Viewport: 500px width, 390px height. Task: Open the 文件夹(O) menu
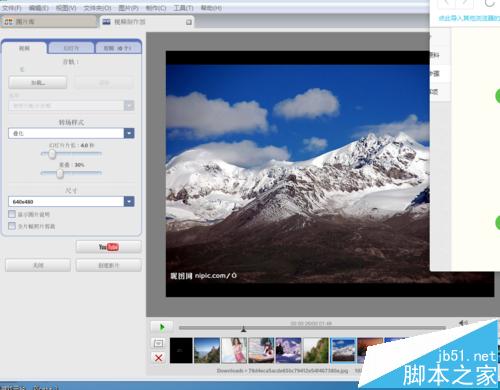tap(97, 8)
